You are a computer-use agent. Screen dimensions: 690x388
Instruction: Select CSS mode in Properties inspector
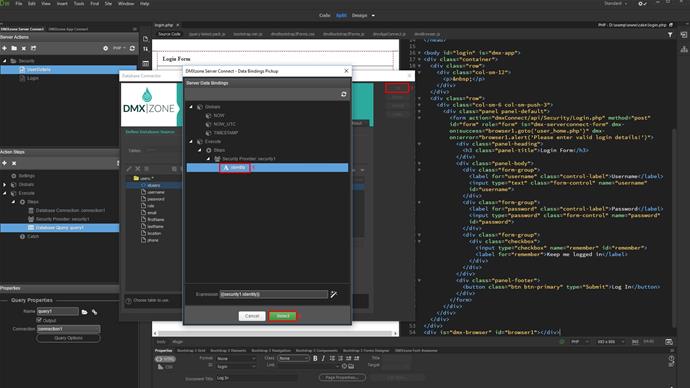(x=165, y=367)
